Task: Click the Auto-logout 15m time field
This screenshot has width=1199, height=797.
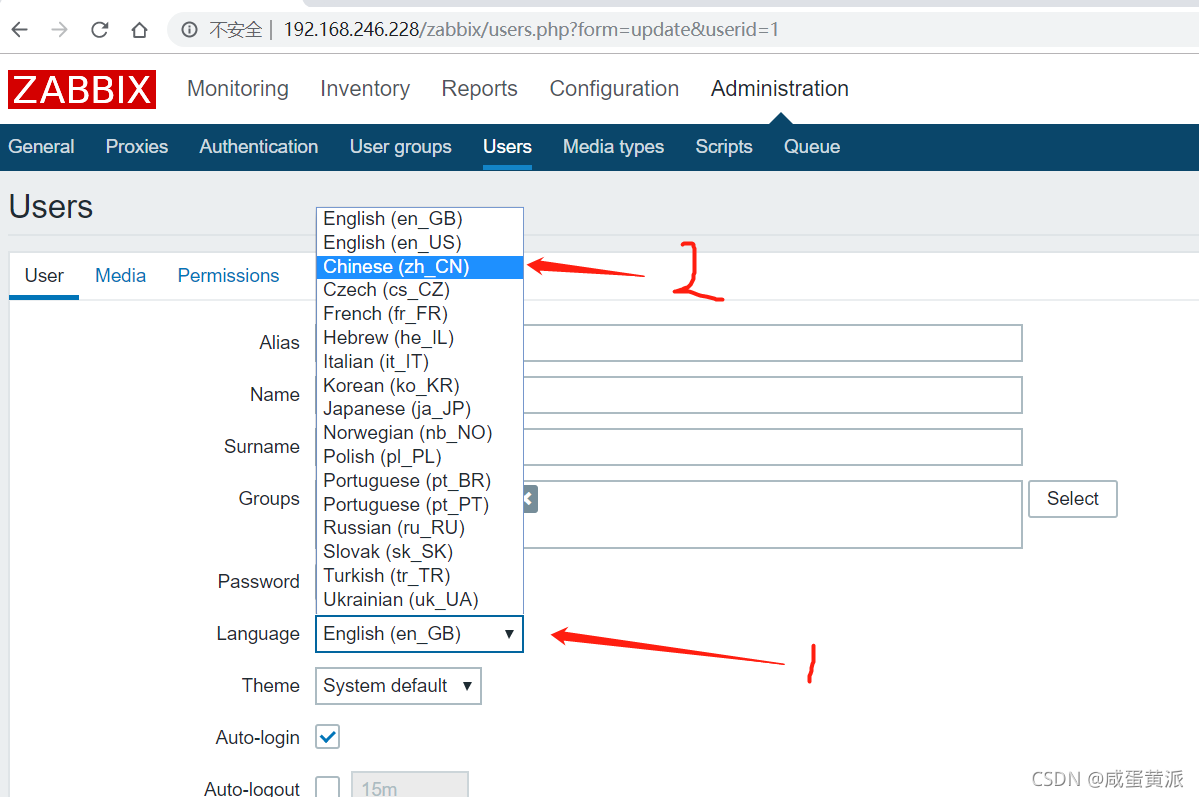Action: (410, 786)
